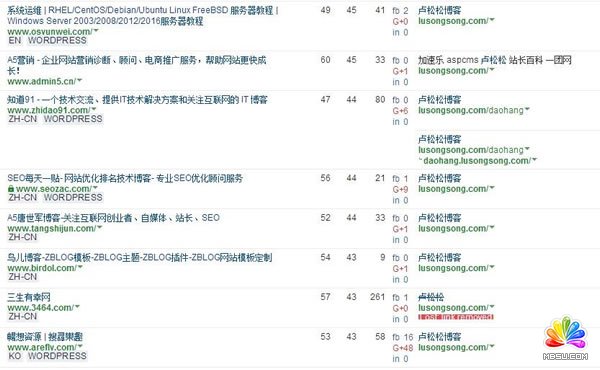Expand the caret next to www.zhidao91.com/

94,109
